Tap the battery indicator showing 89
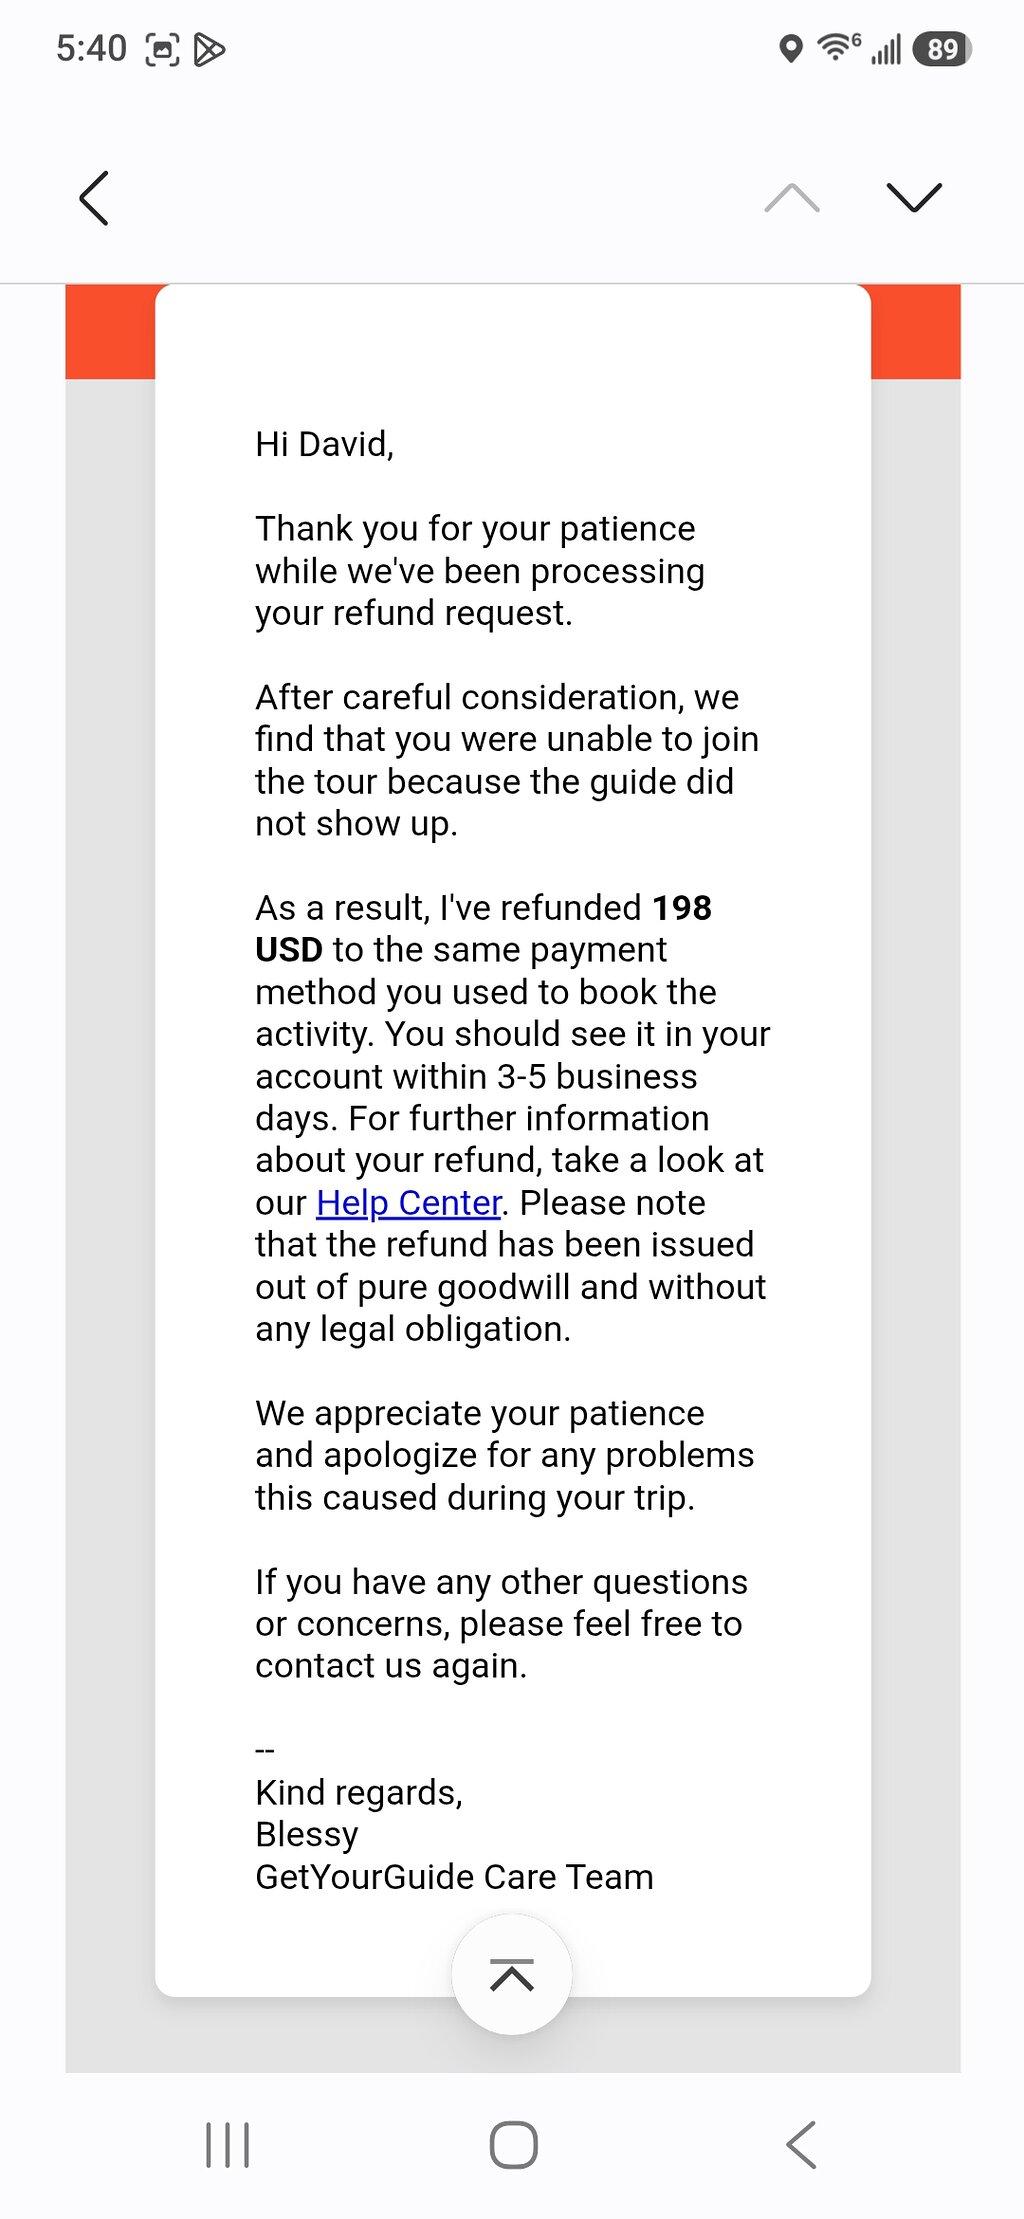The height and width of the screenshot is (2219, 1024). click(x=942, y=49)
